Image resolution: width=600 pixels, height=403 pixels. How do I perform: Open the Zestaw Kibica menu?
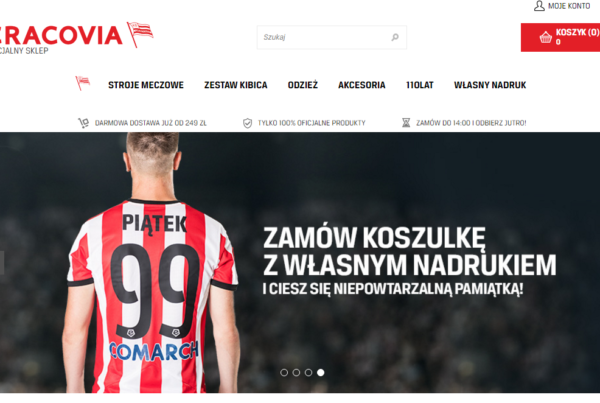pos(236,85)
